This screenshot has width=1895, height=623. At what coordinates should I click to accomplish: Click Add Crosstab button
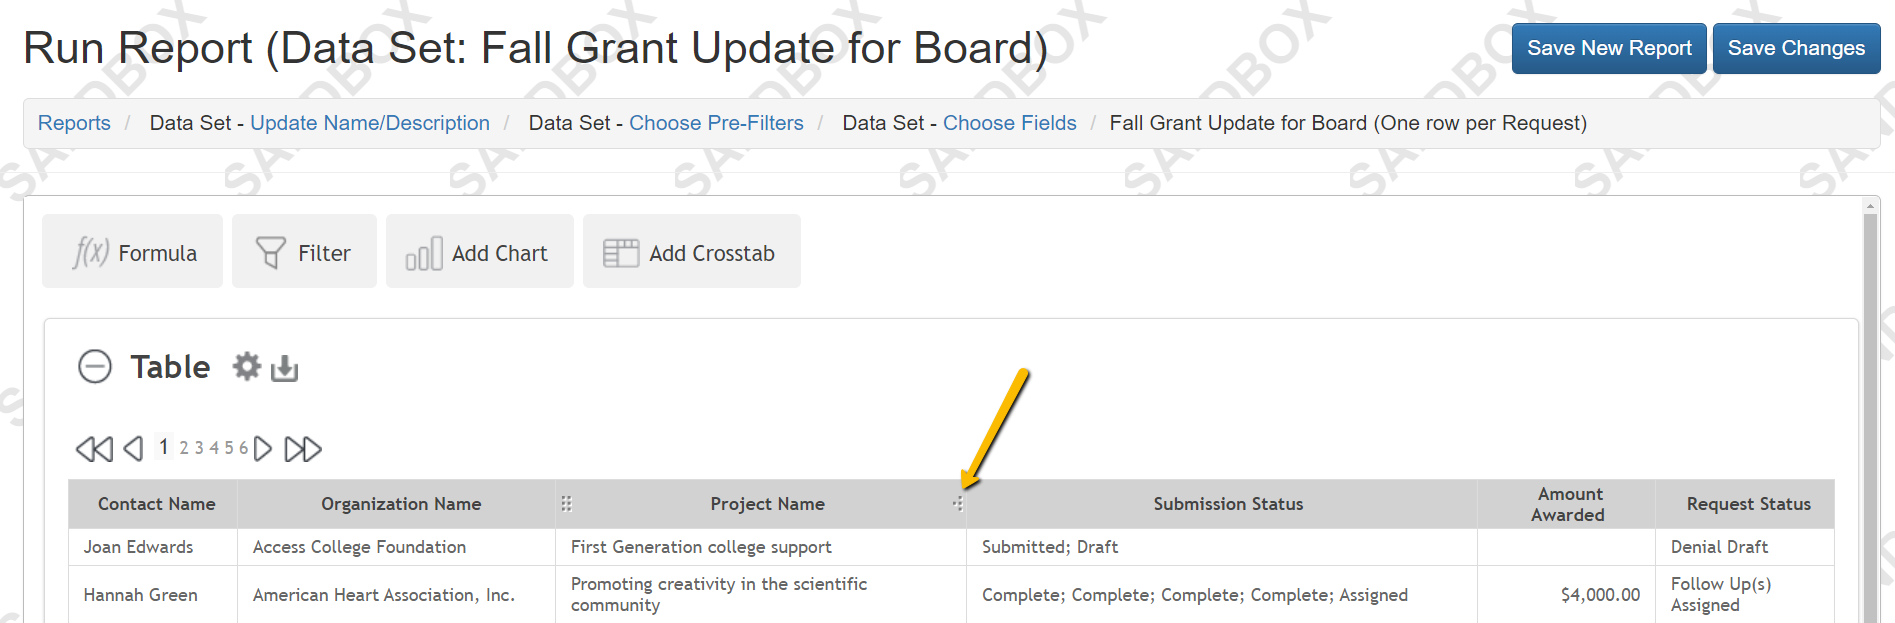(x=691, y=252)
